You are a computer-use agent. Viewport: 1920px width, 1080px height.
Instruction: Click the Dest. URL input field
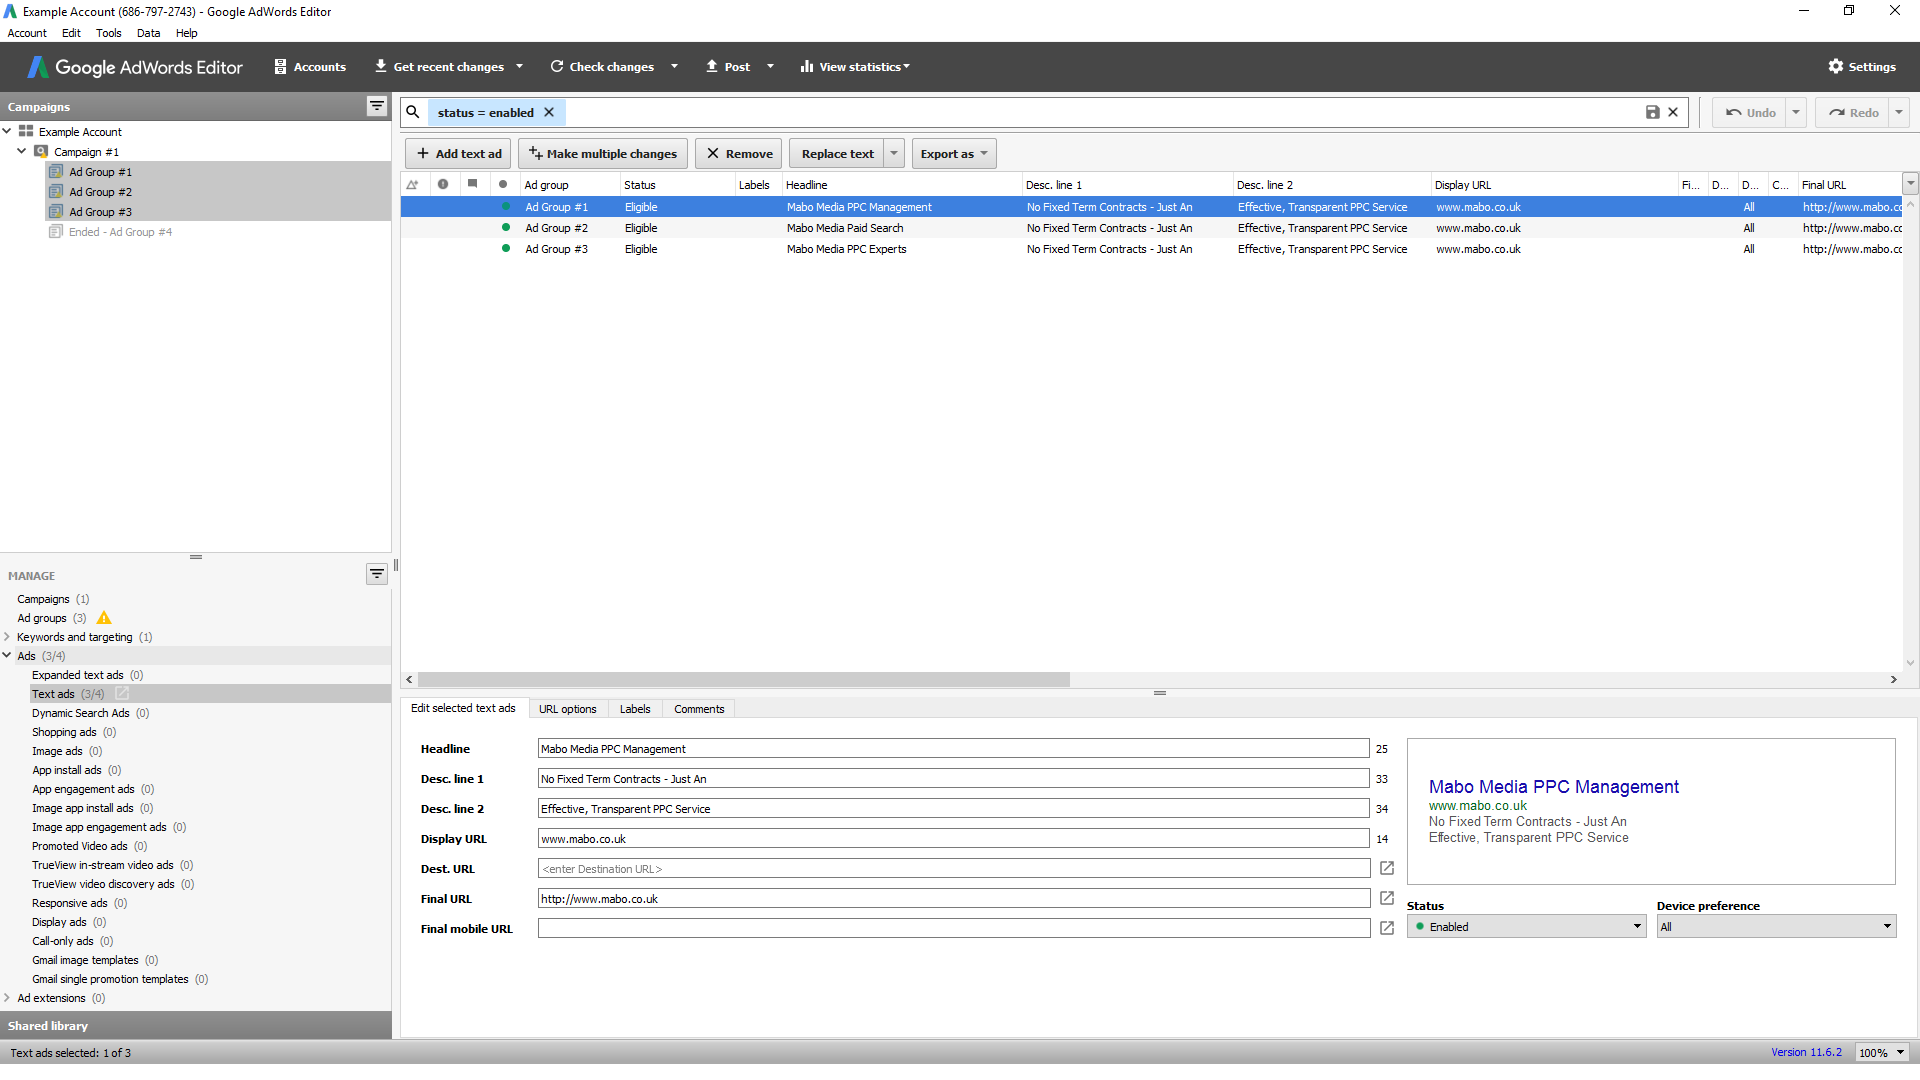(x=953, y=868)
